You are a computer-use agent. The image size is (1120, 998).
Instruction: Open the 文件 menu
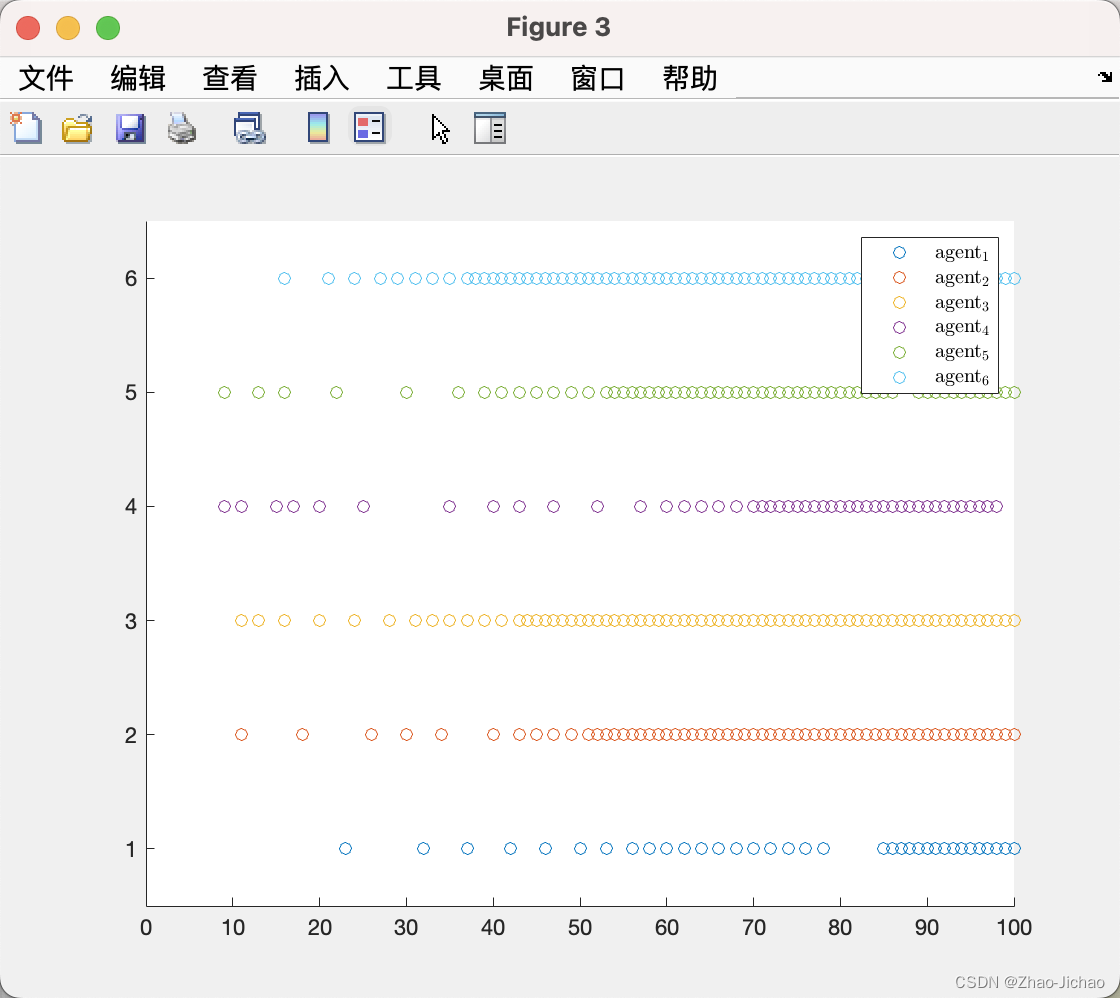point(46,78)
